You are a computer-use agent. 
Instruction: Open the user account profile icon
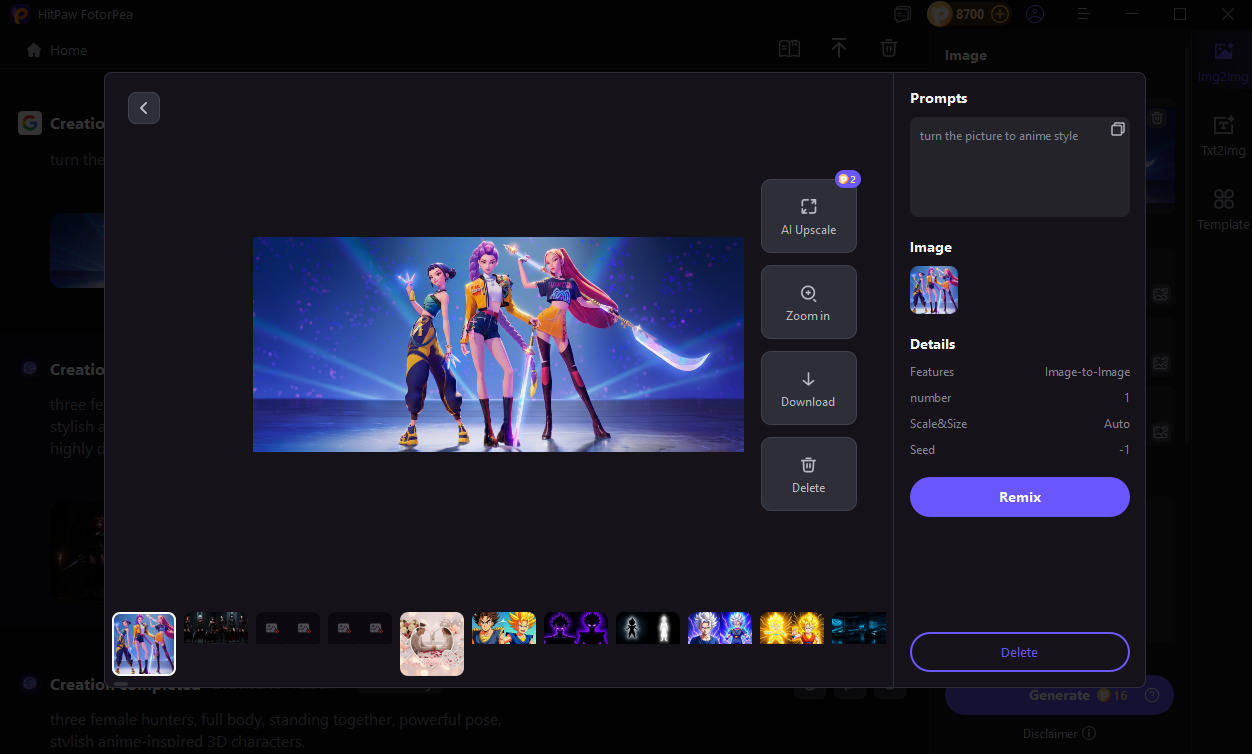(1034, 14)
